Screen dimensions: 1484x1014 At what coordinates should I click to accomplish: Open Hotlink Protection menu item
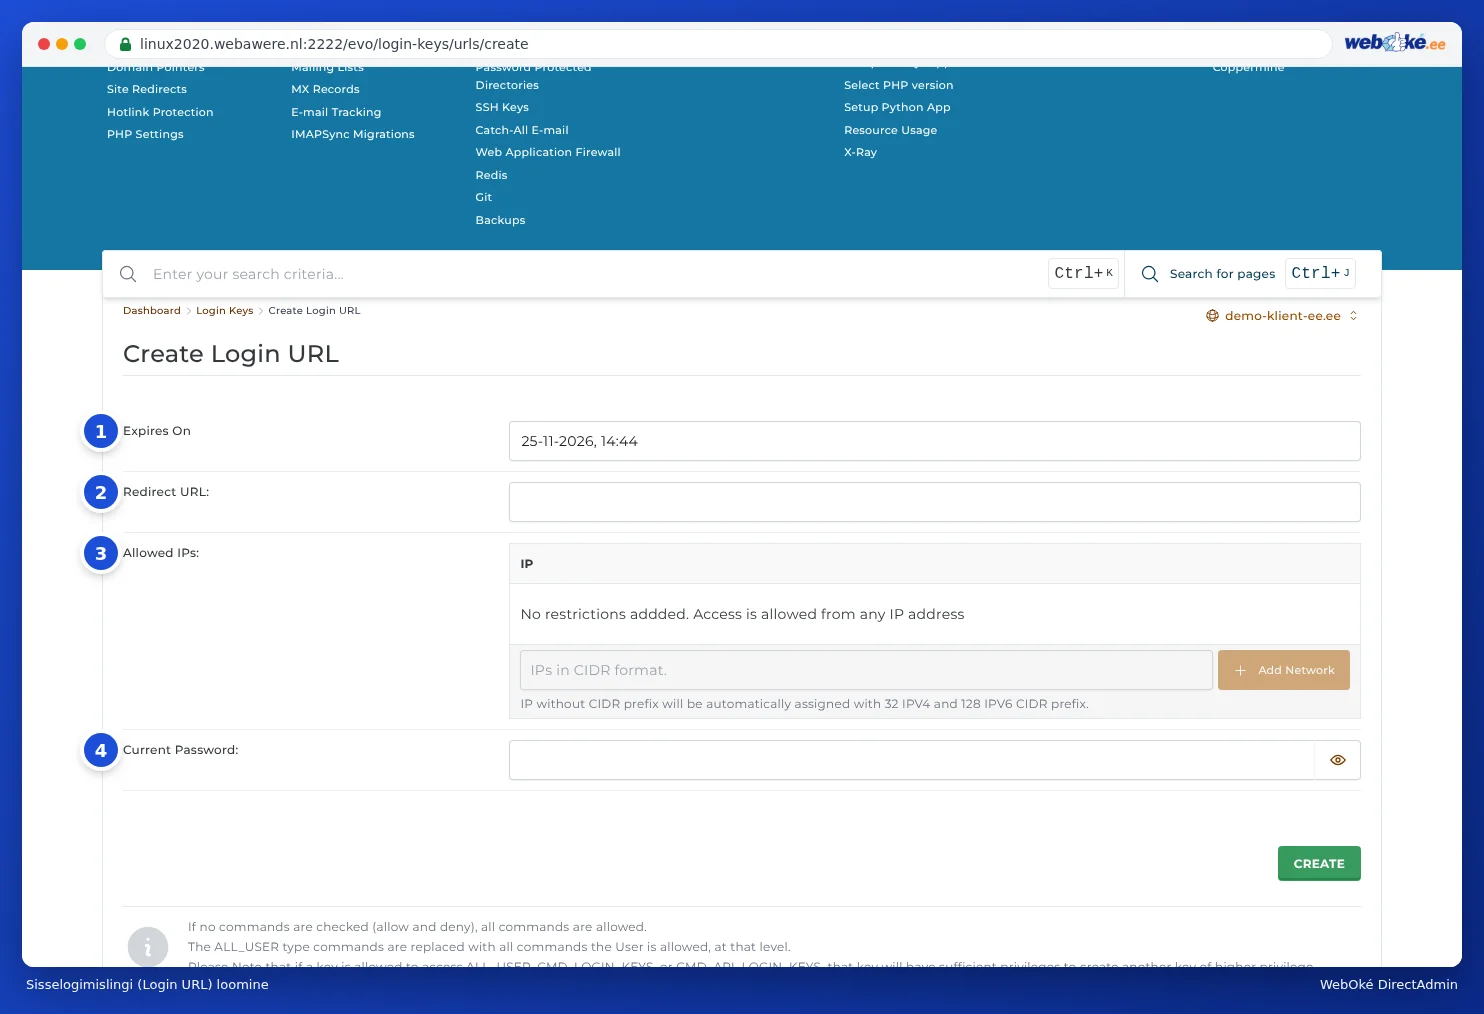[160, 112]
